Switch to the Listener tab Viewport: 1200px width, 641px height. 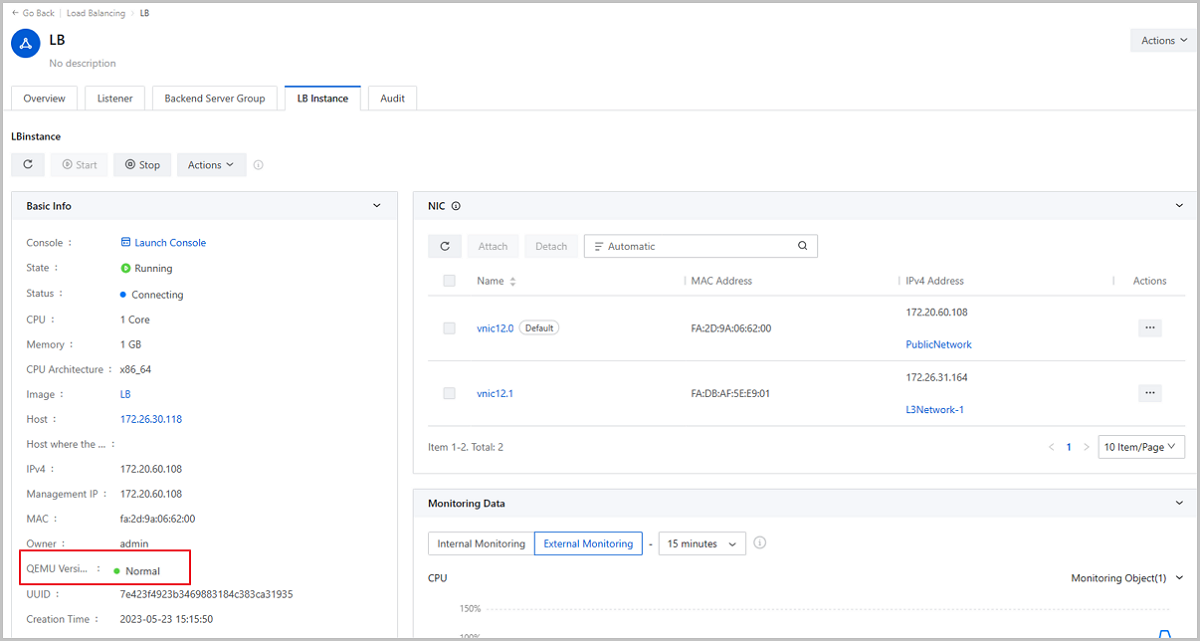(x=115, y=98)
